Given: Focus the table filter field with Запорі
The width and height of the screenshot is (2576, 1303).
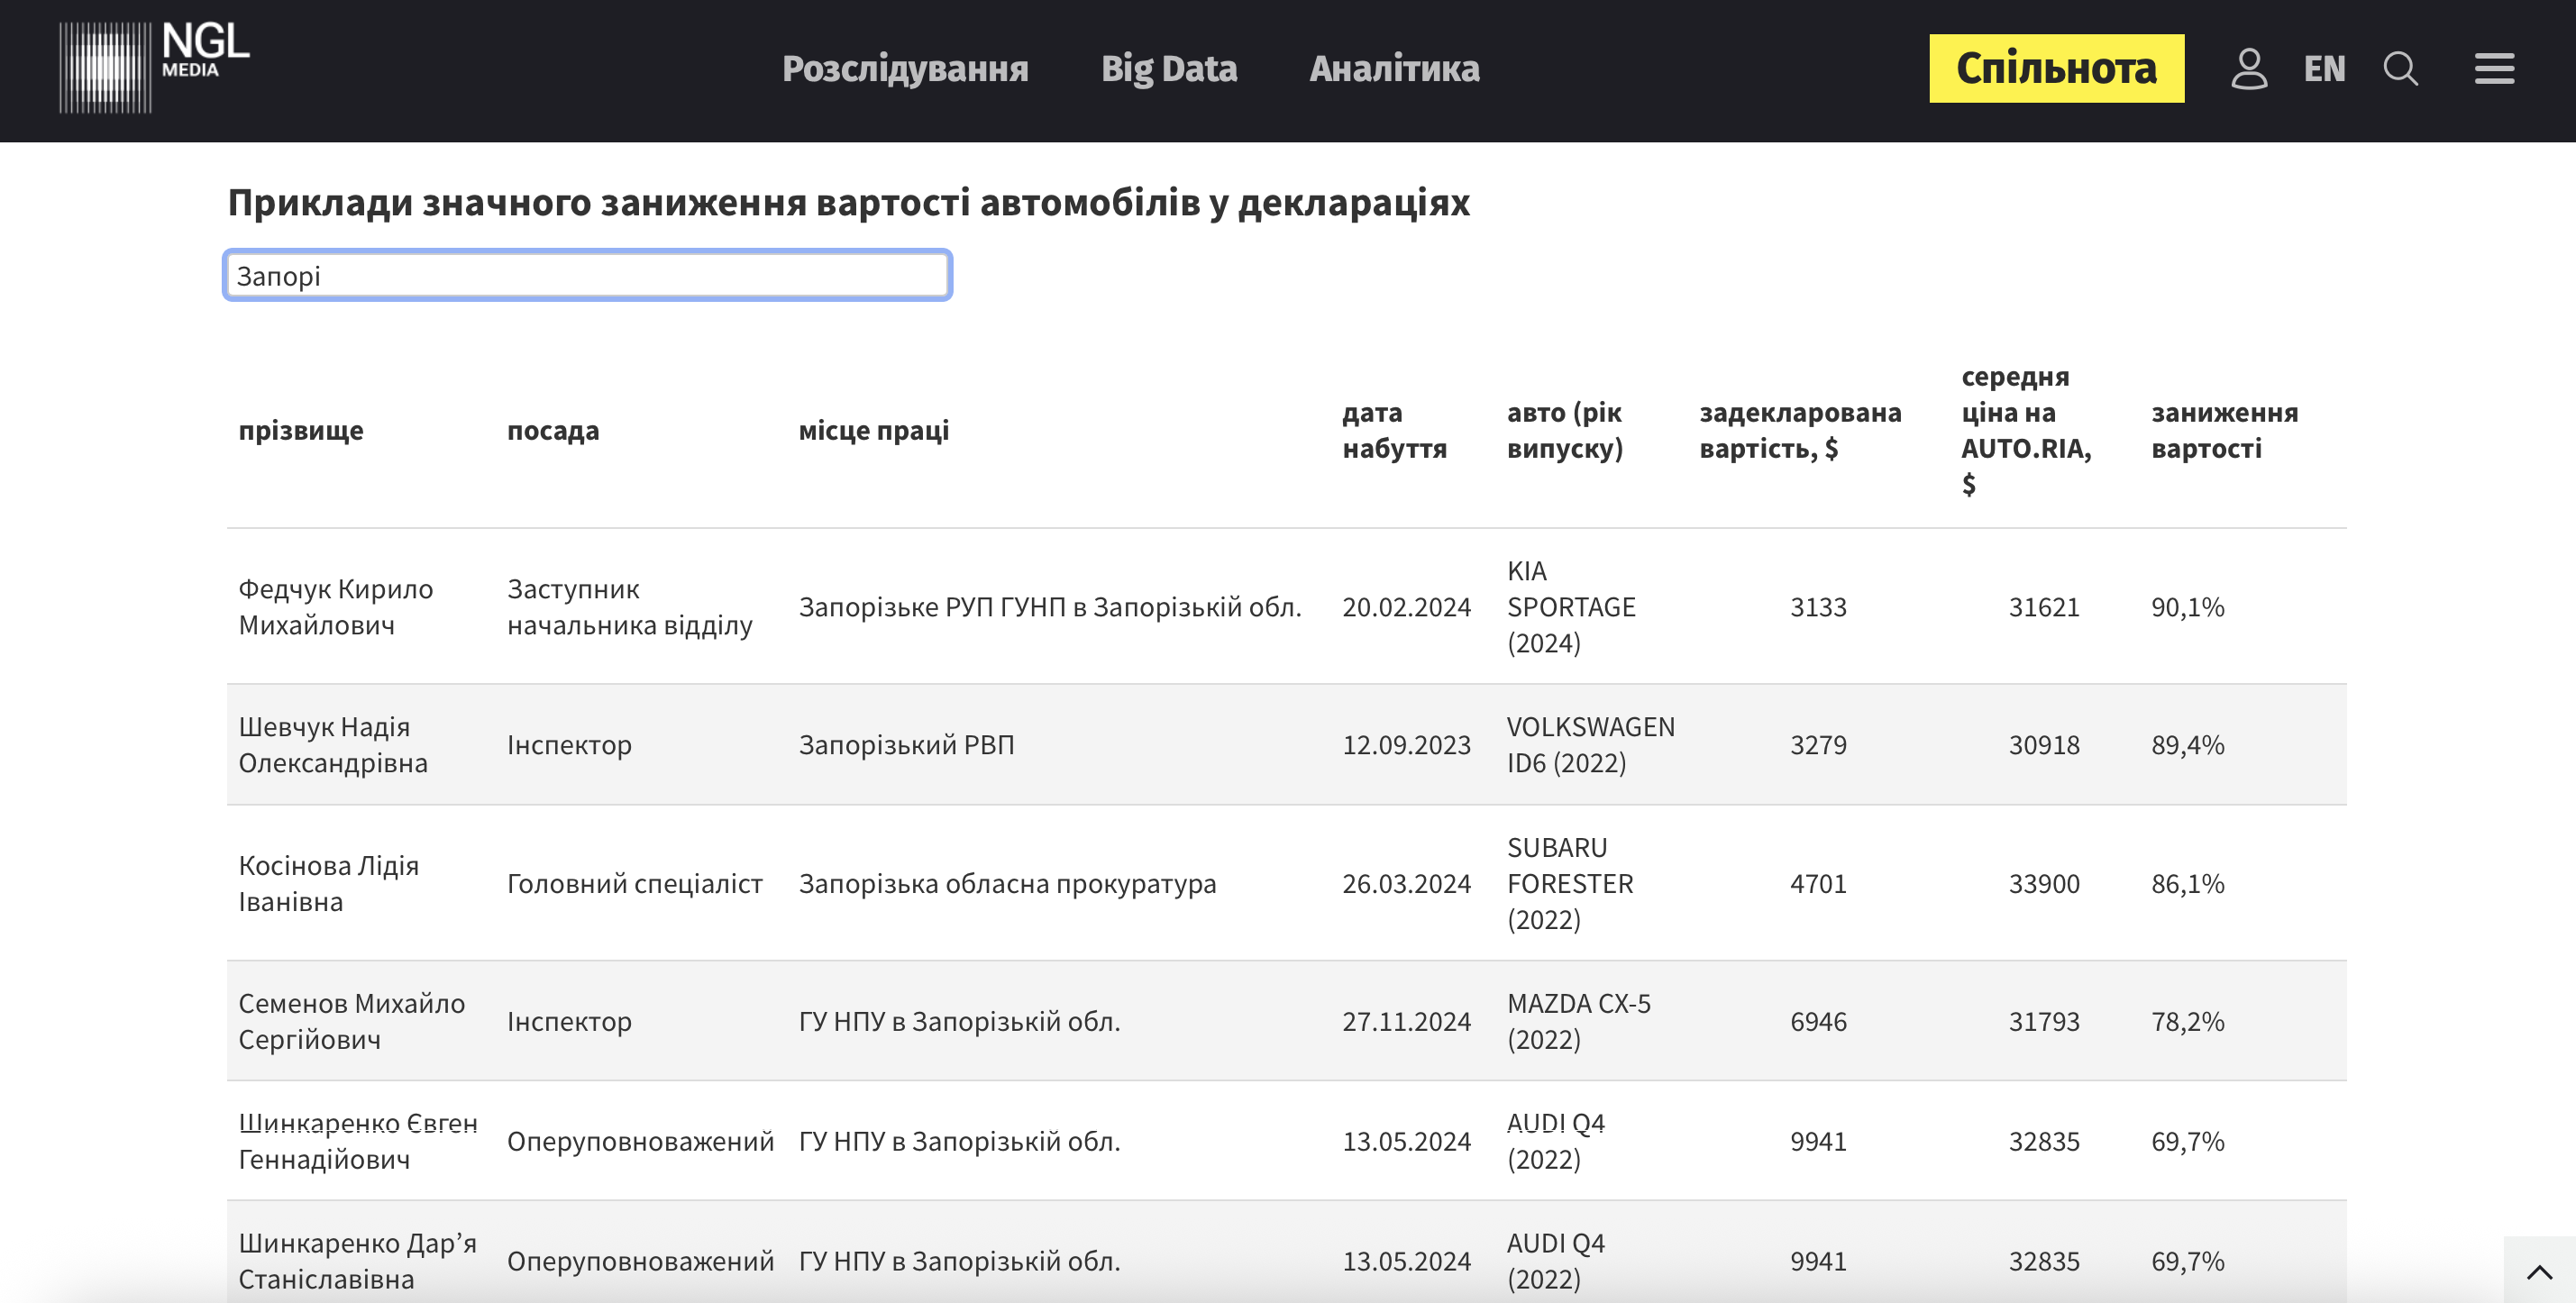Looking at the screenshot, I should (x=587, y=275).
